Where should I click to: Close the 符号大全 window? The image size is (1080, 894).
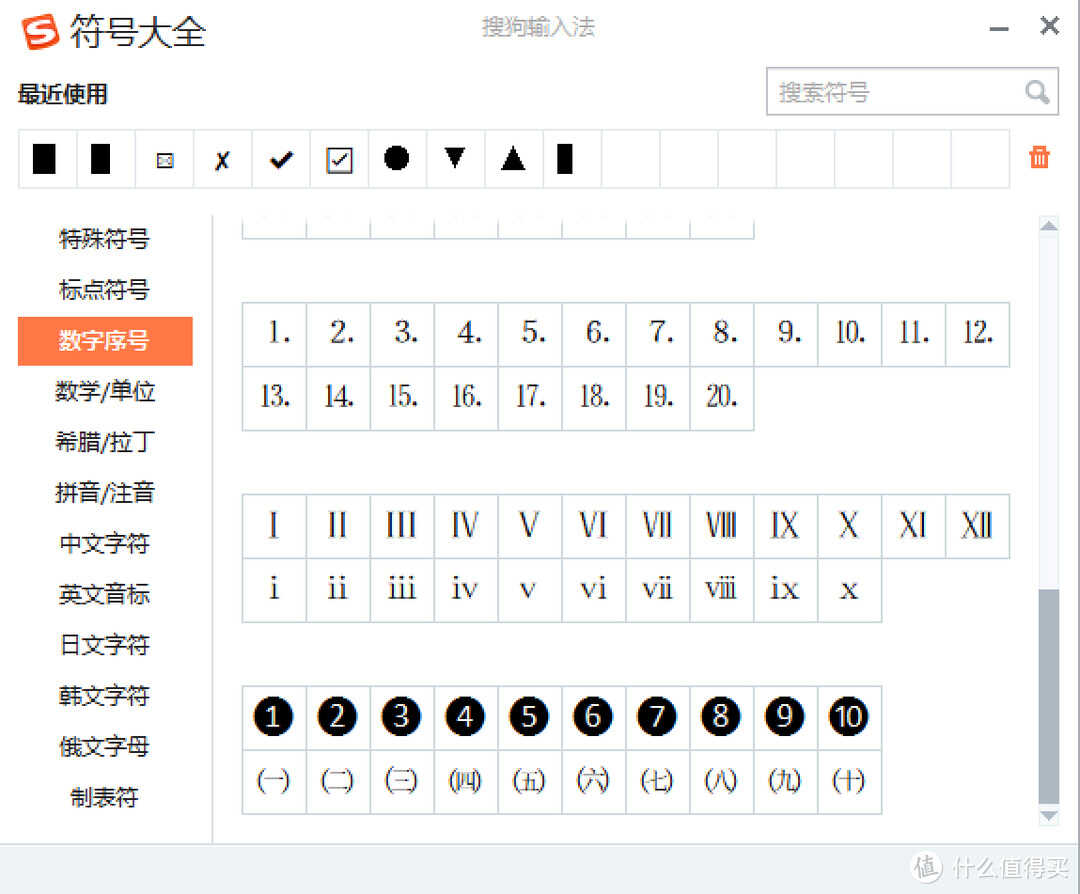(x=1049, y=26)
